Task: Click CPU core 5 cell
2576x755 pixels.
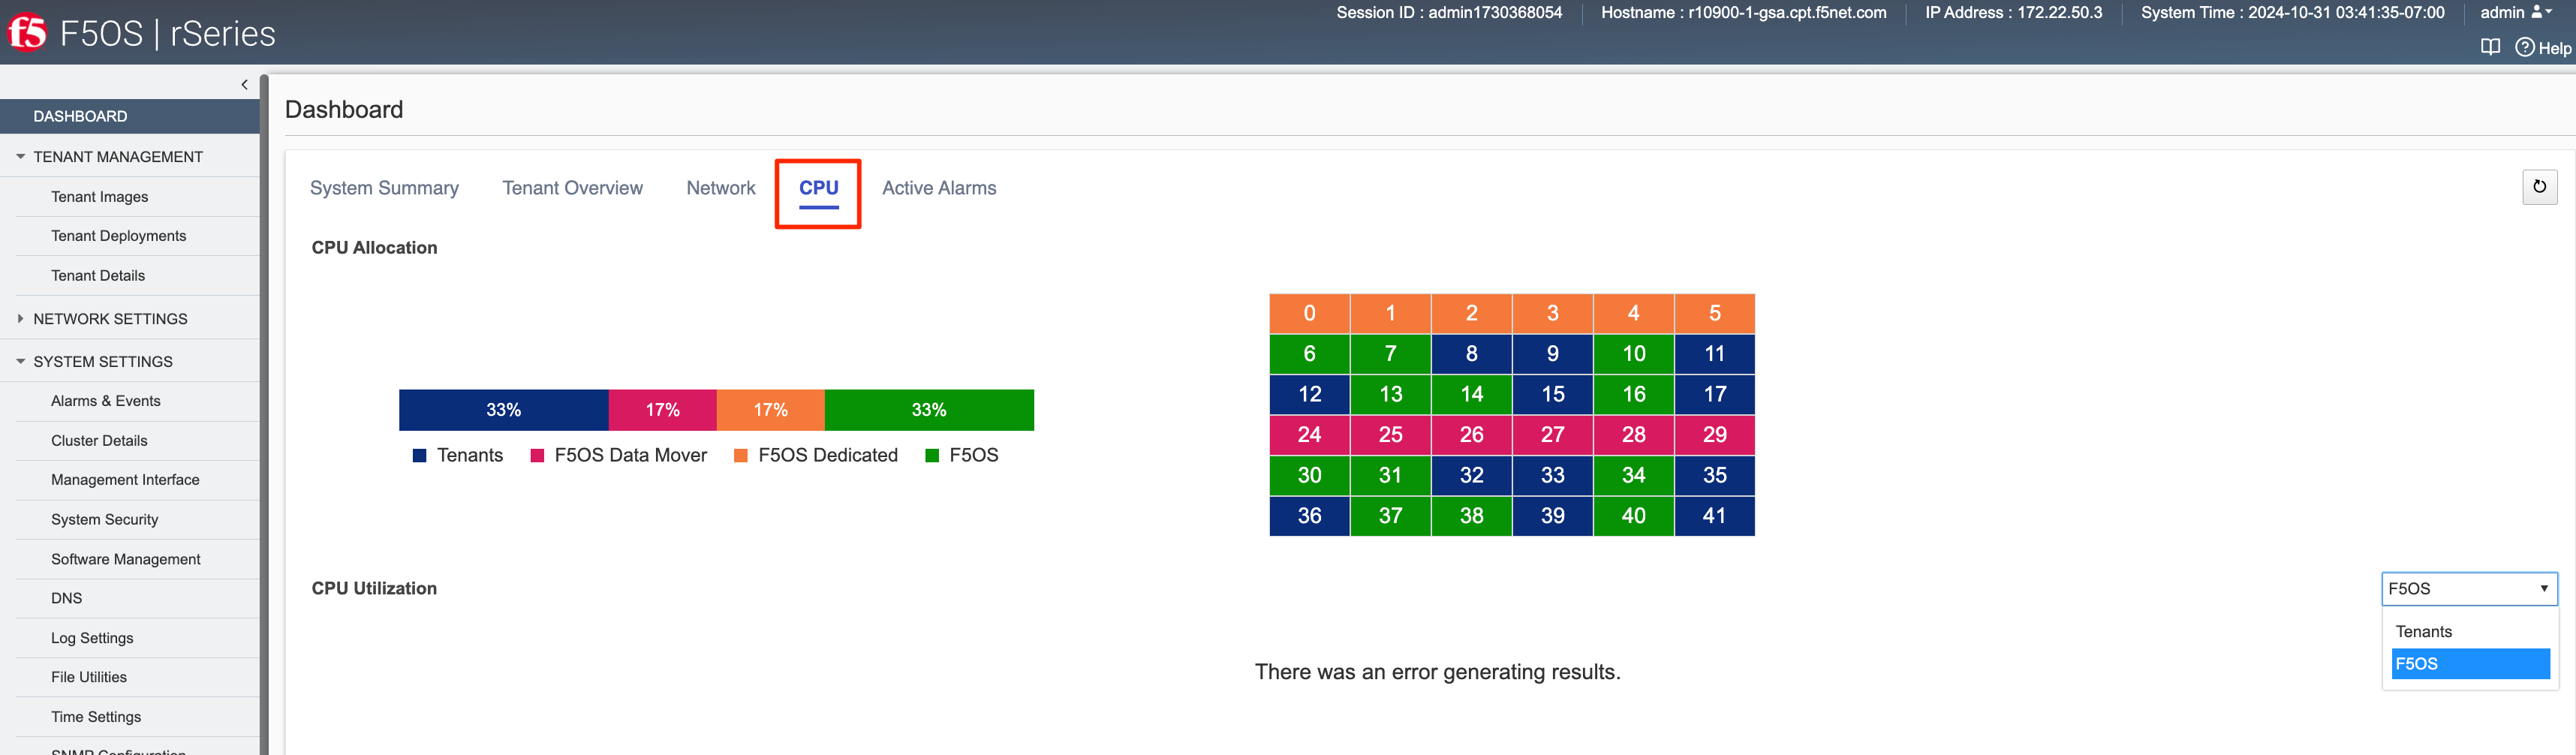Action: tap(1714, 313)
